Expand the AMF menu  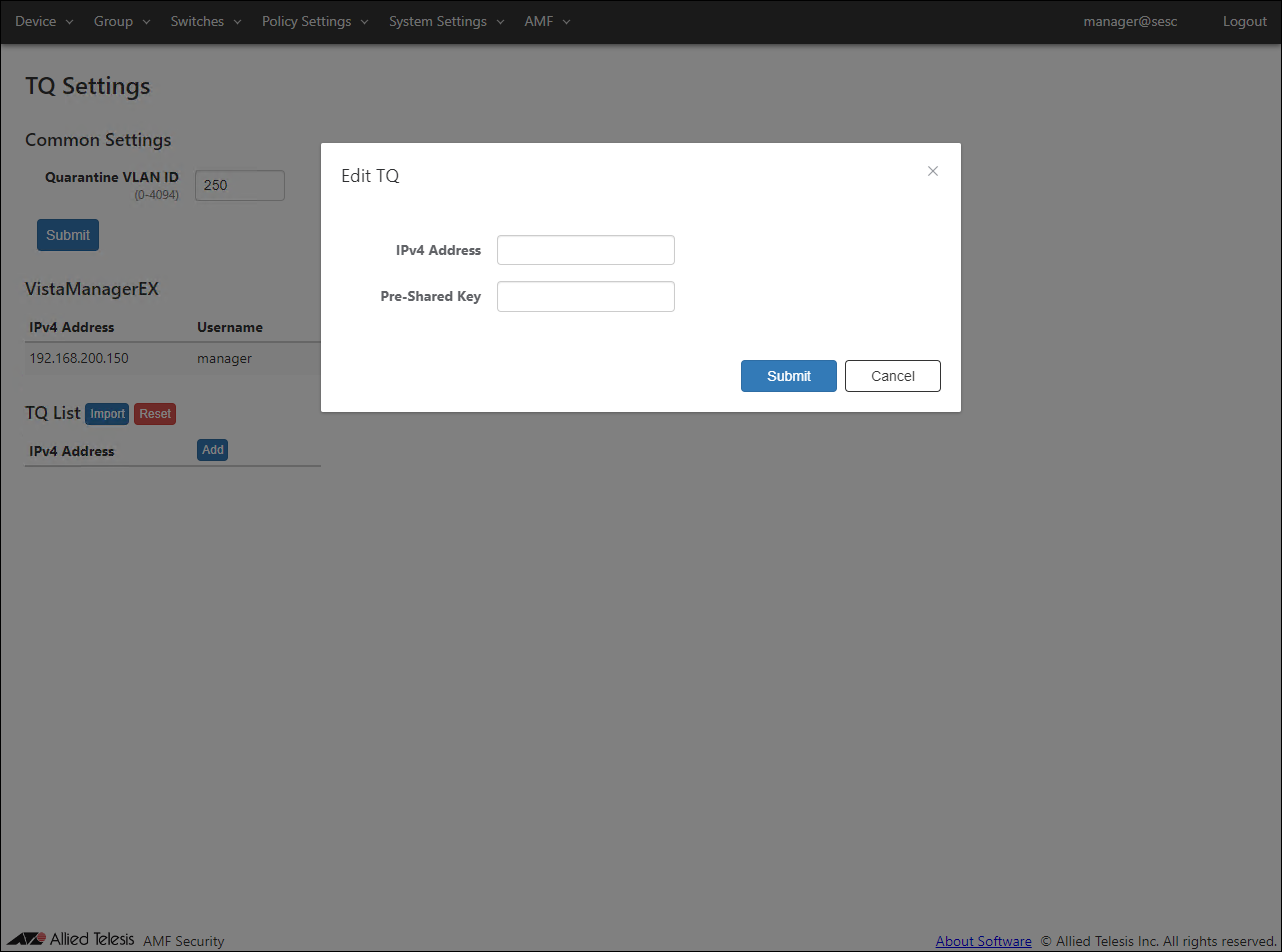tap(547, 21)
